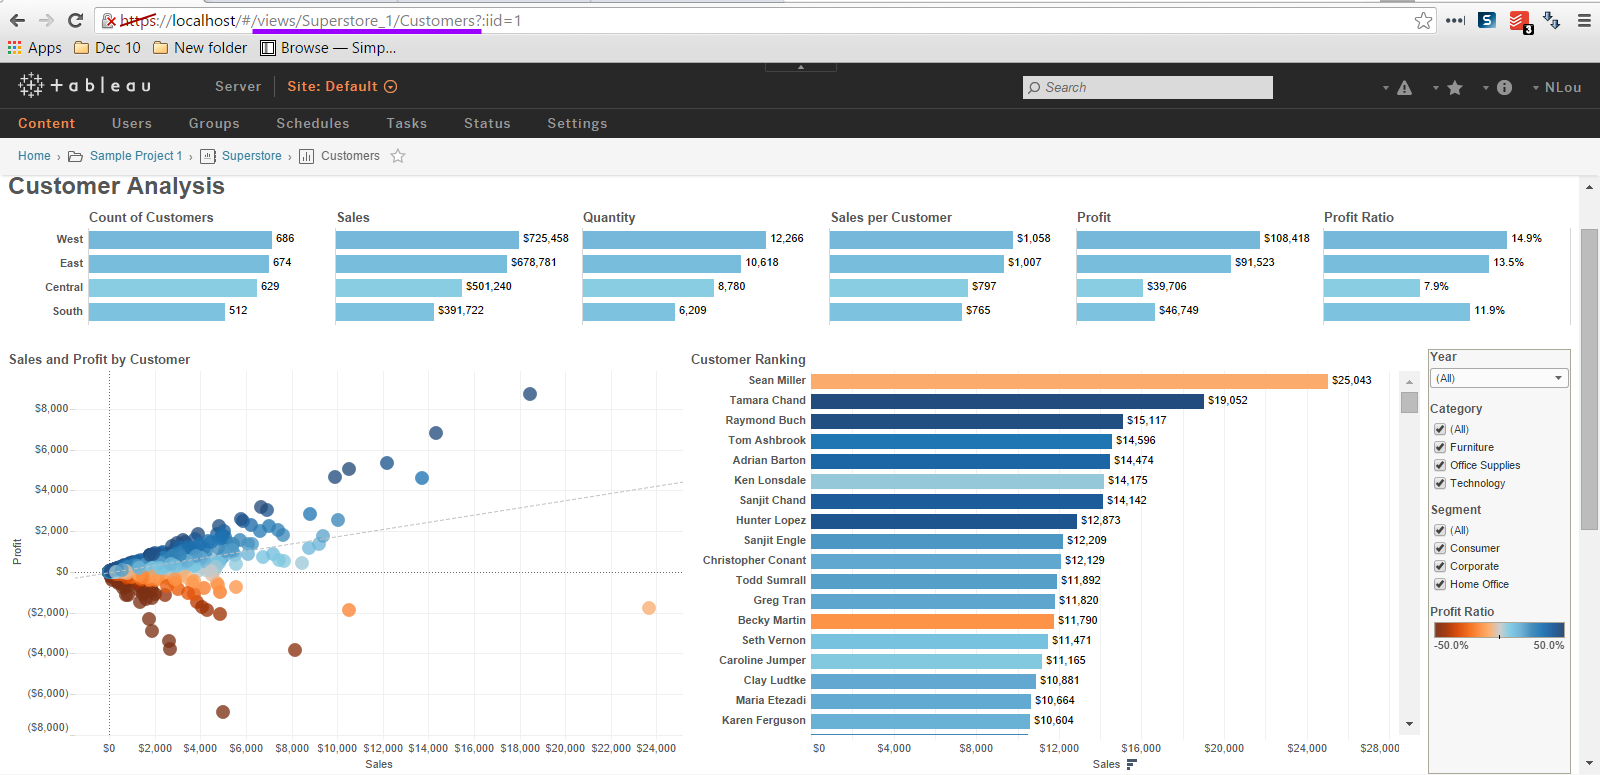
Task: Click the Customer Ranking scroll up arrow
Action: 1409,381
